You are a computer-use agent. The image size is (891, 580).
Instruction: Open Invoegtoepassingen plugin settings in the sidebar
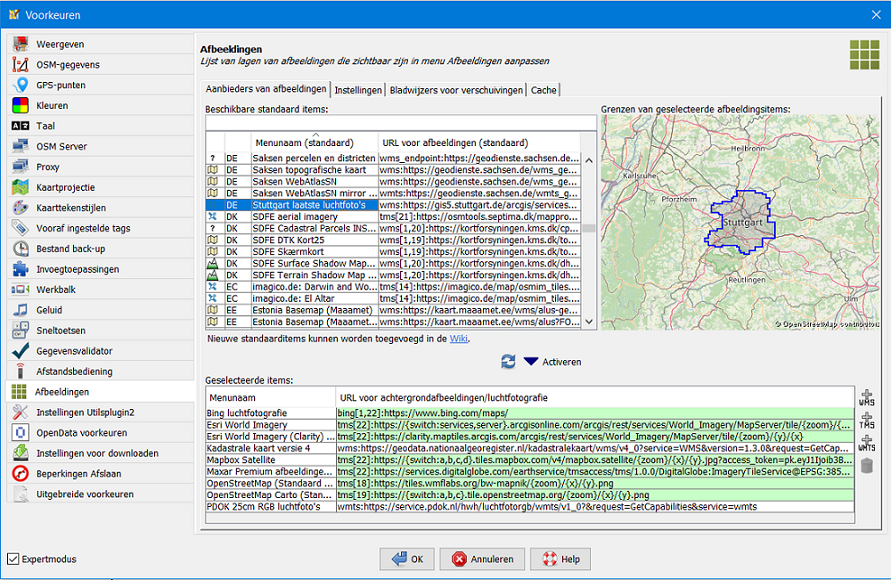(77, 269)
